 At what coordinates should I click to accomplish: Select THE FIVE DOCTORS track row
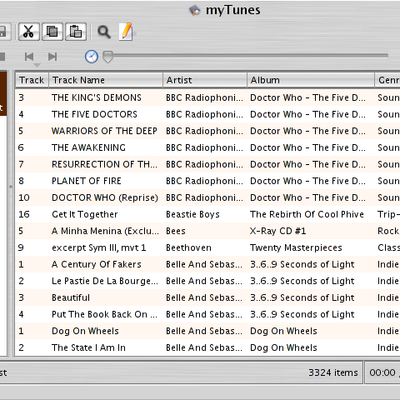pos(207,114)
